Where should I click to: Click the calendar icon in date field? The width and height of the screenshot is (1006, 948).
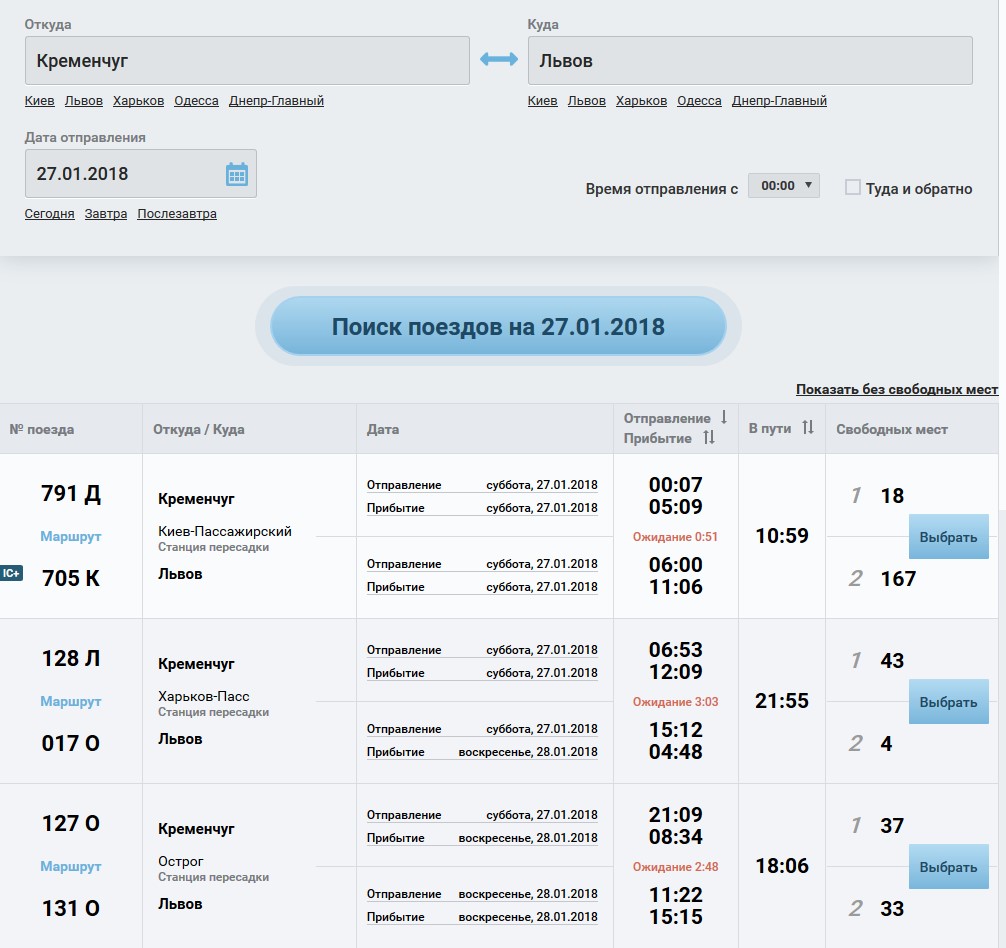(x=236, y=174)
